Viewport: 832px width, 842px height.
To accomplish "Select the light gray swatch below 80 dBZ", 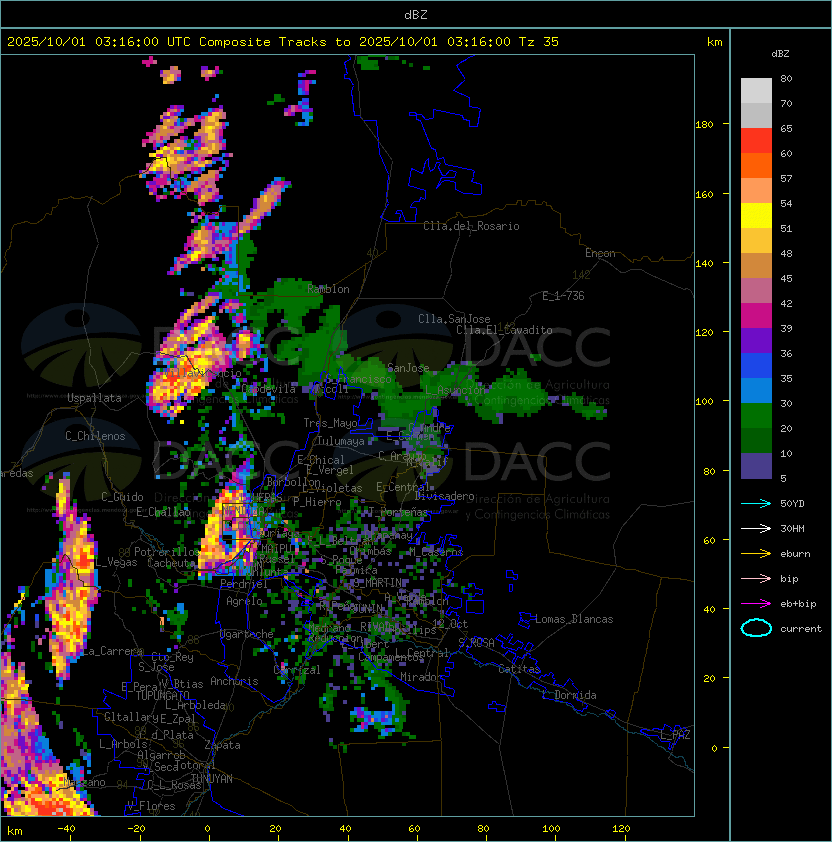I will click(756, 90).
